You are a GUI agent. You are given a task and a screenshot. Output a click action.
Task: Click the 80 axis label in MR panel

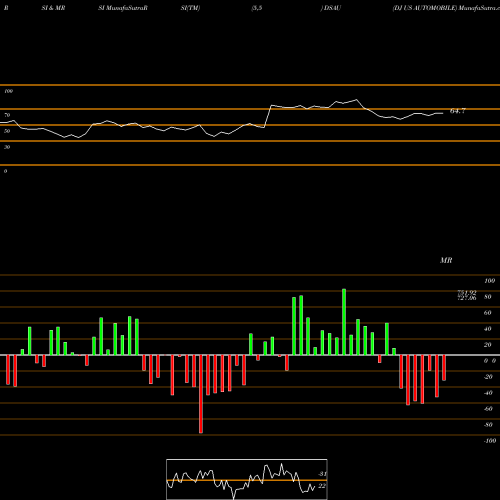[488, 297]
